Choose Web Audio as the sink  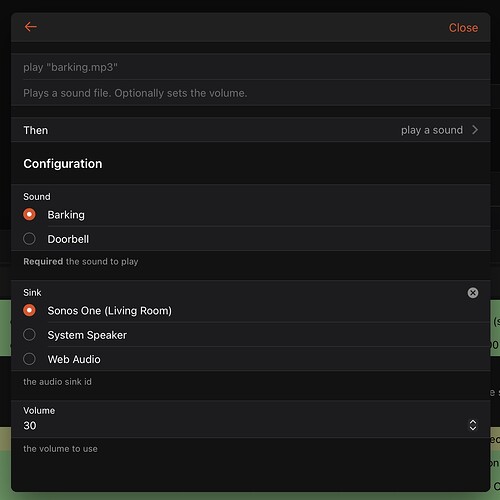[29, 359]
